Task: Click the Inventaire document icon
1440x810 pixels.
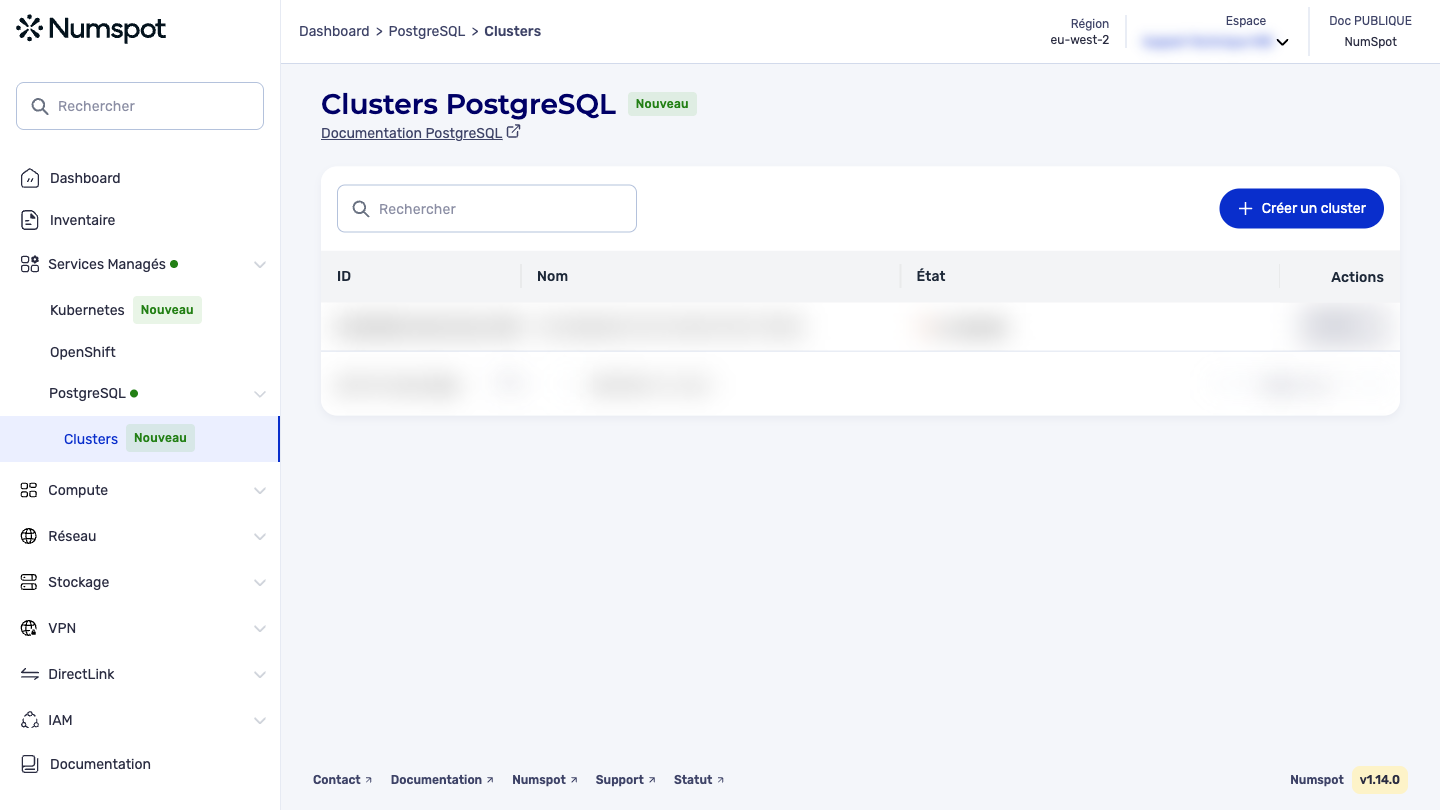Action: coord(30,220)
